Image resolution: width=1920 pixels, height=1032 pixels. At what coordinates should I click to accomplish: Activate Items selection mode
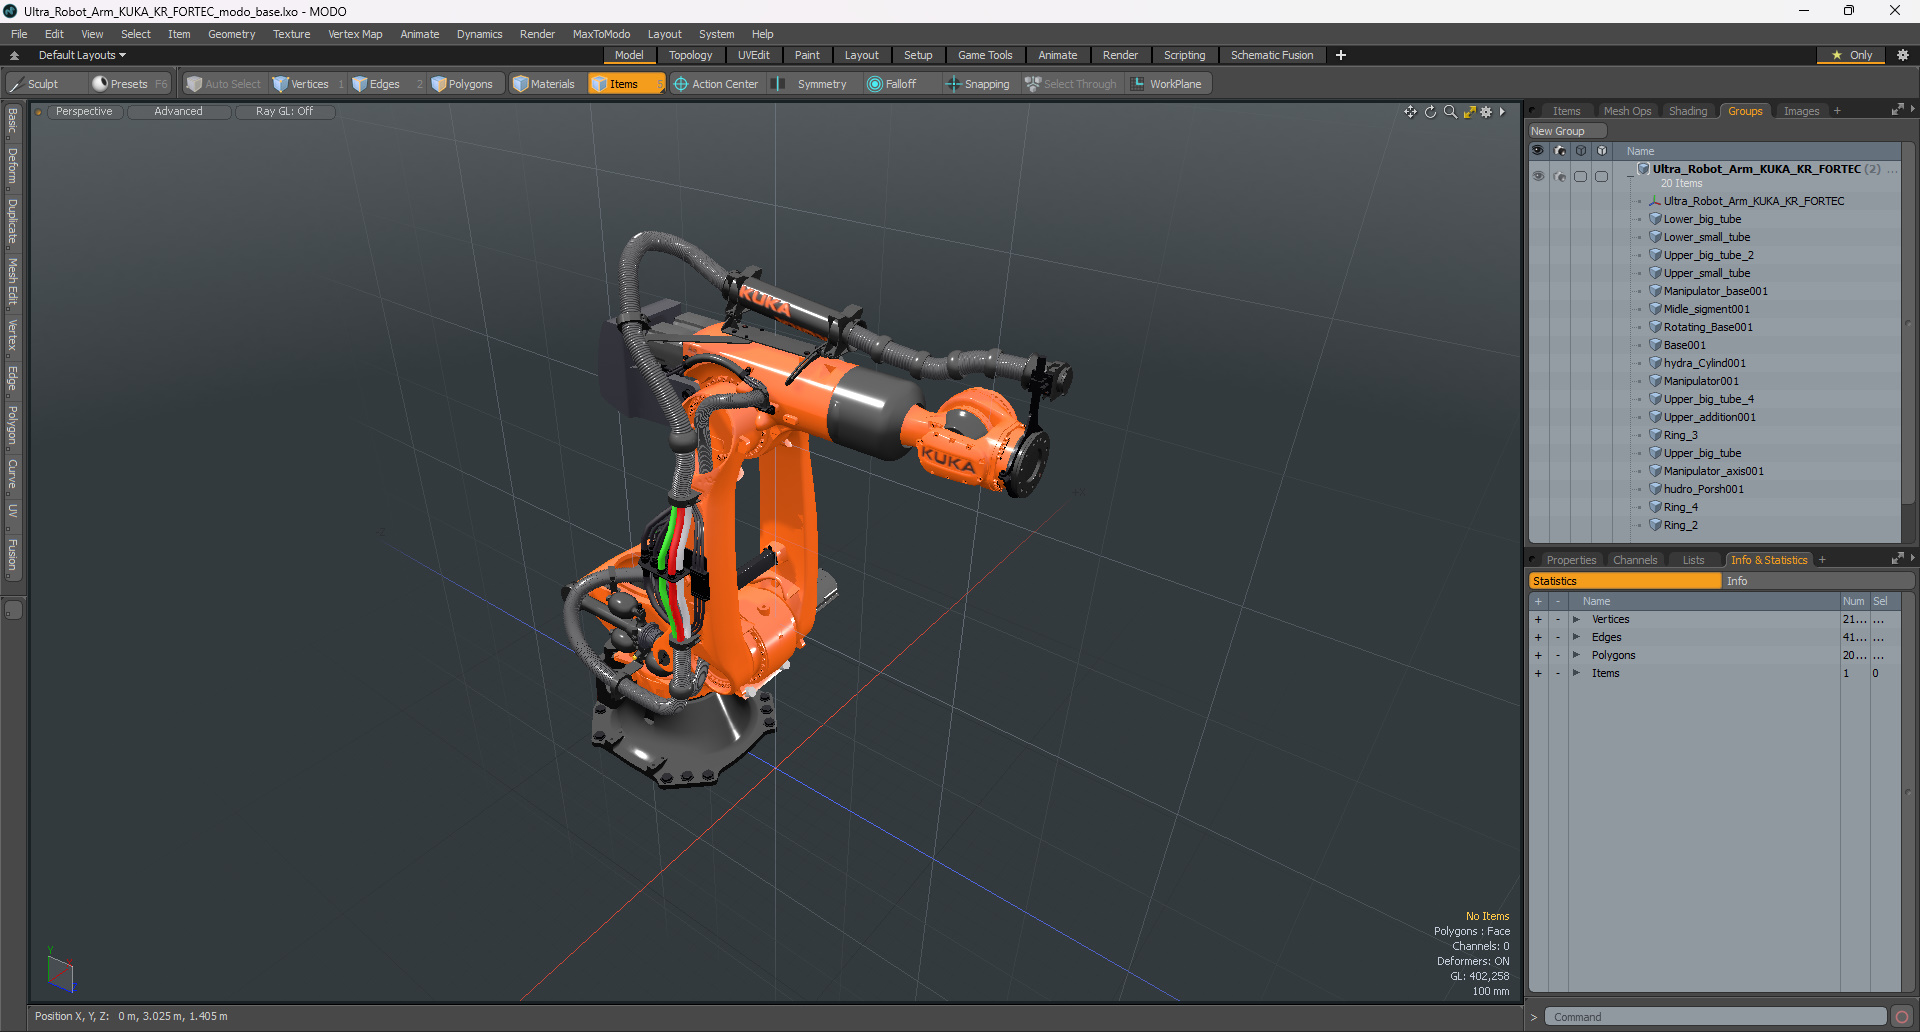pyautogui.click(x=626, y=84)
